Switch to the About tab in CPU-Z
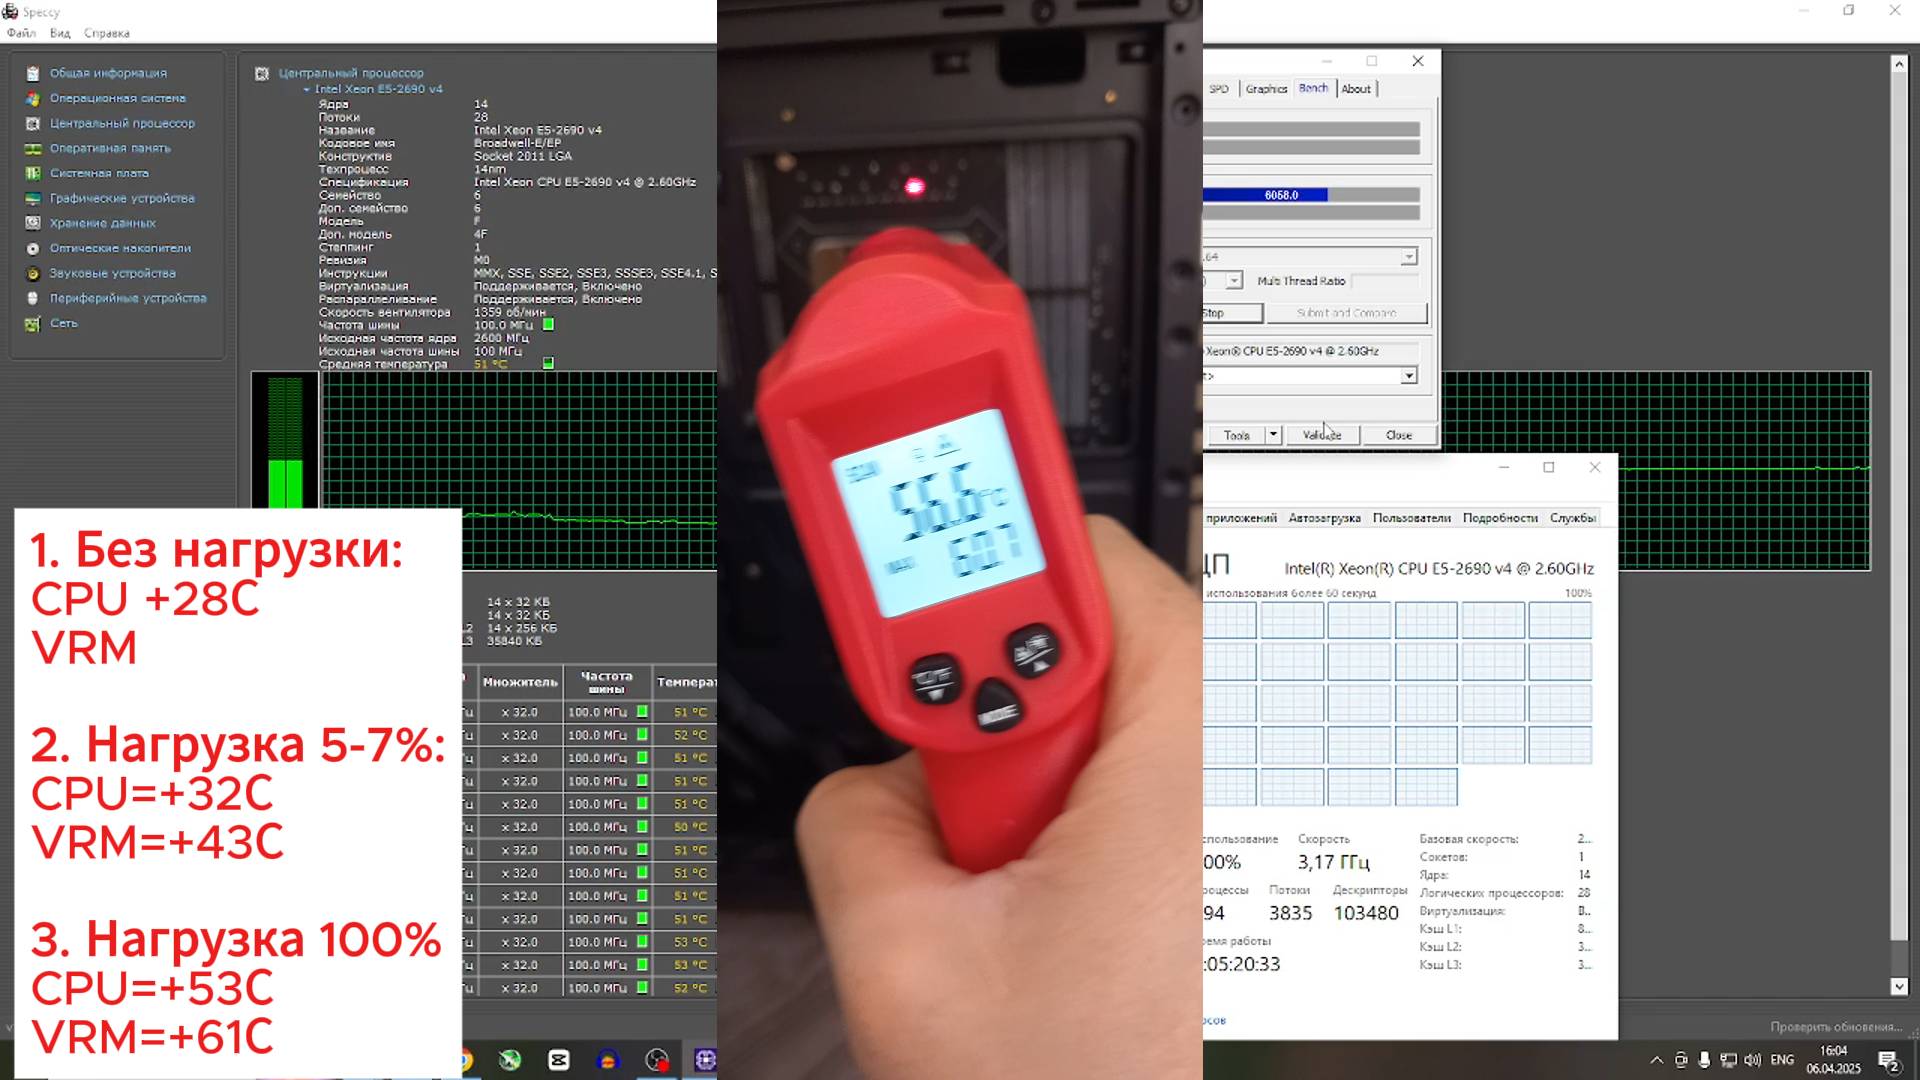The height and width of the screenshot is (1080, 1920). [x=1357, y=88]
